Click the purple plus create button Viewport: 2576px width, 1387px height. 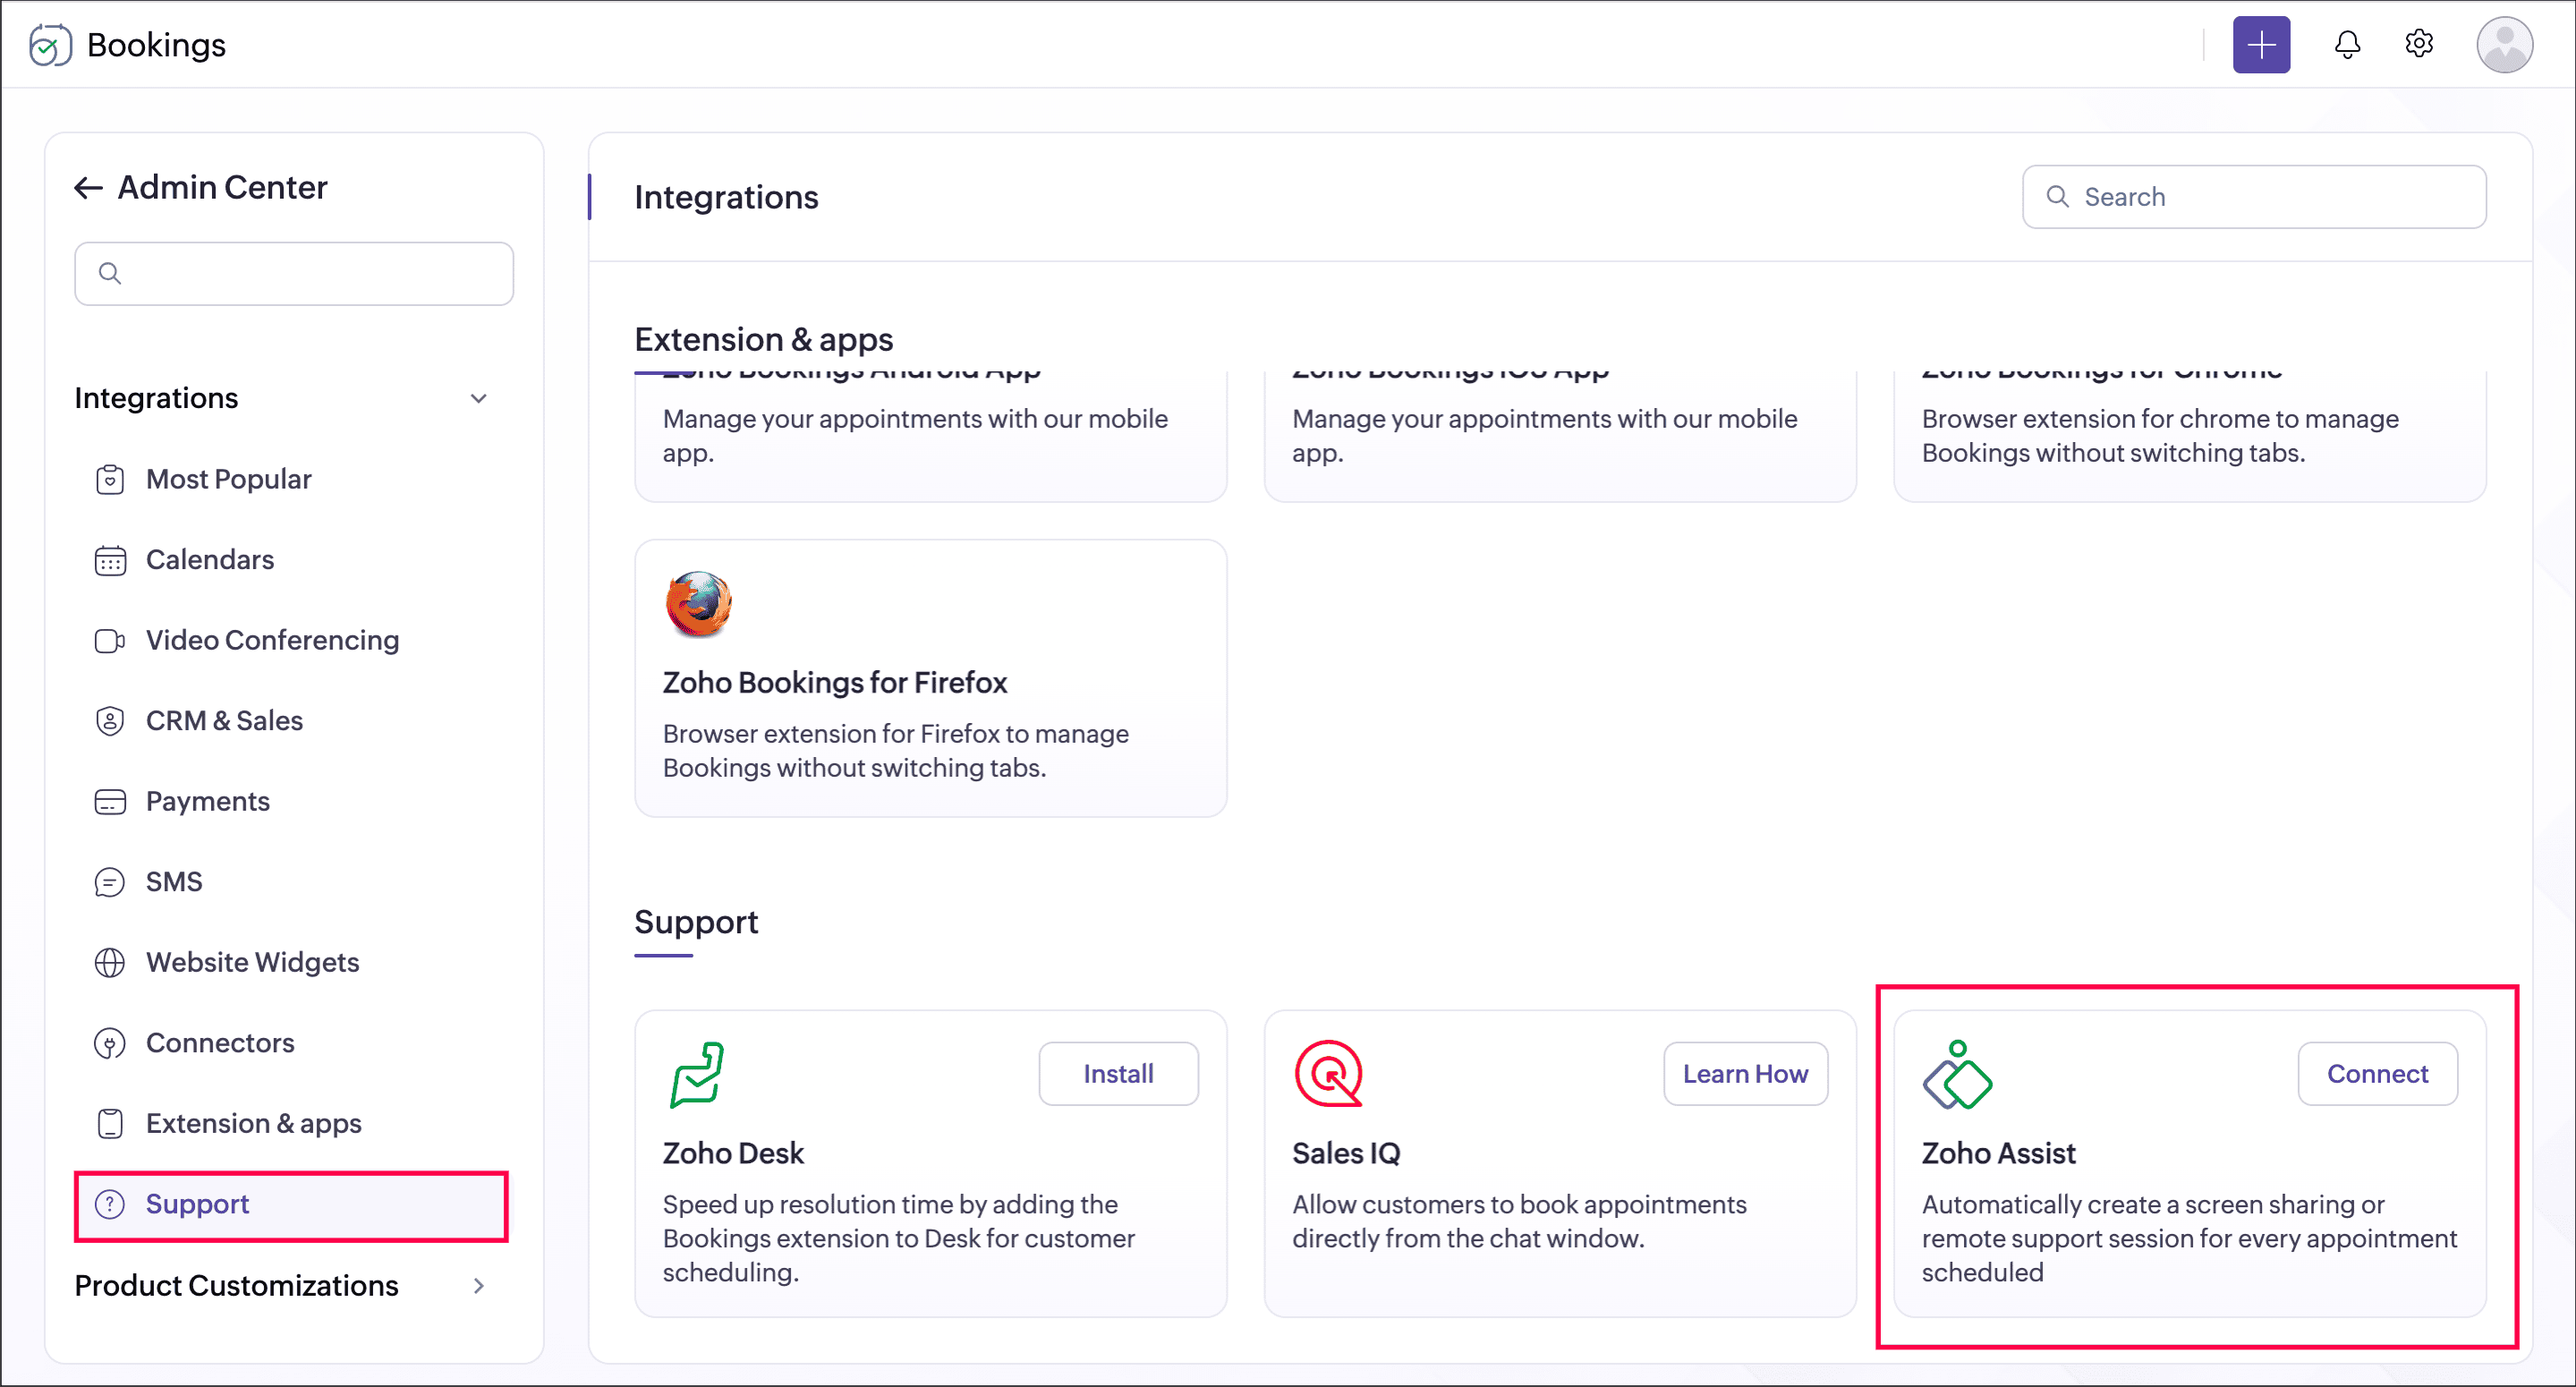[2260, 45]
